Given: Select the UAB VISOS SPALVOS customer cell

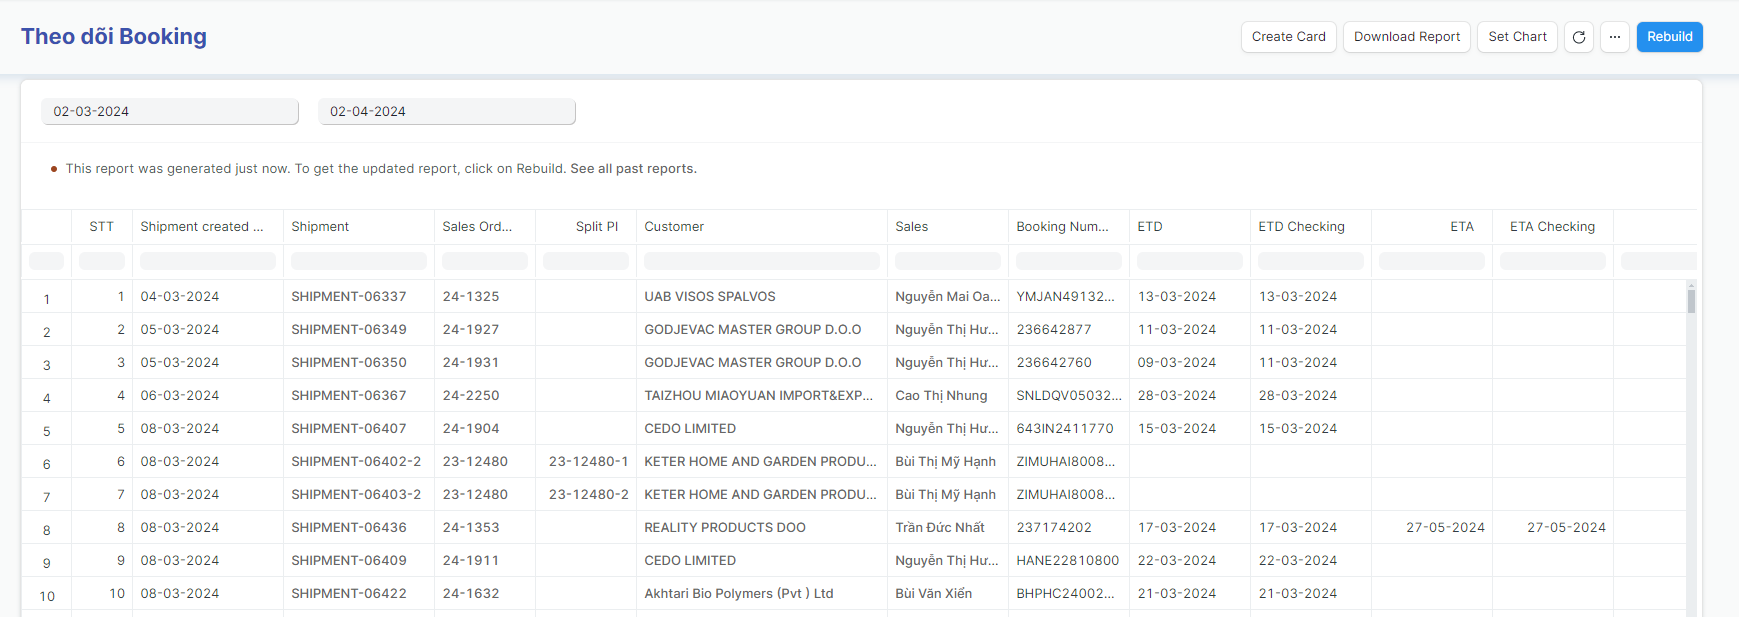Looking at the screenshot, I should (x=710, y=297).
